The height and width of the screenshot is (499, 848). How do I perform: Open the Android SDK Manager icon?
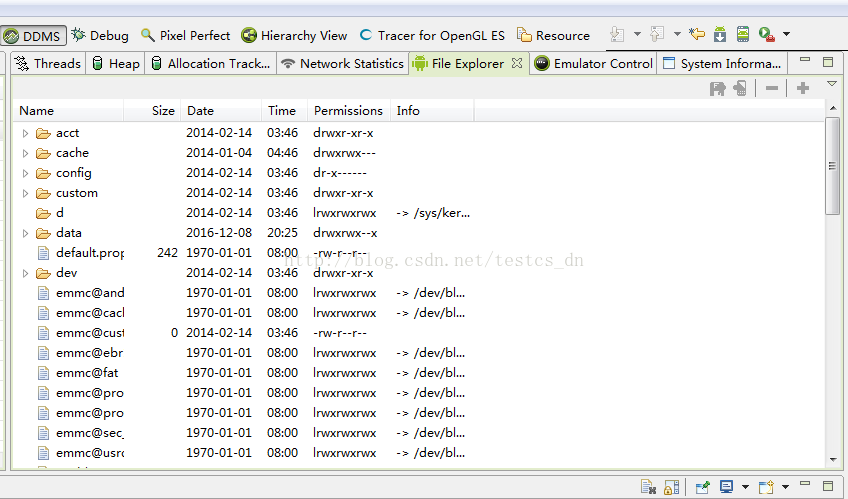pyautogui.click(x=720, y=34)
